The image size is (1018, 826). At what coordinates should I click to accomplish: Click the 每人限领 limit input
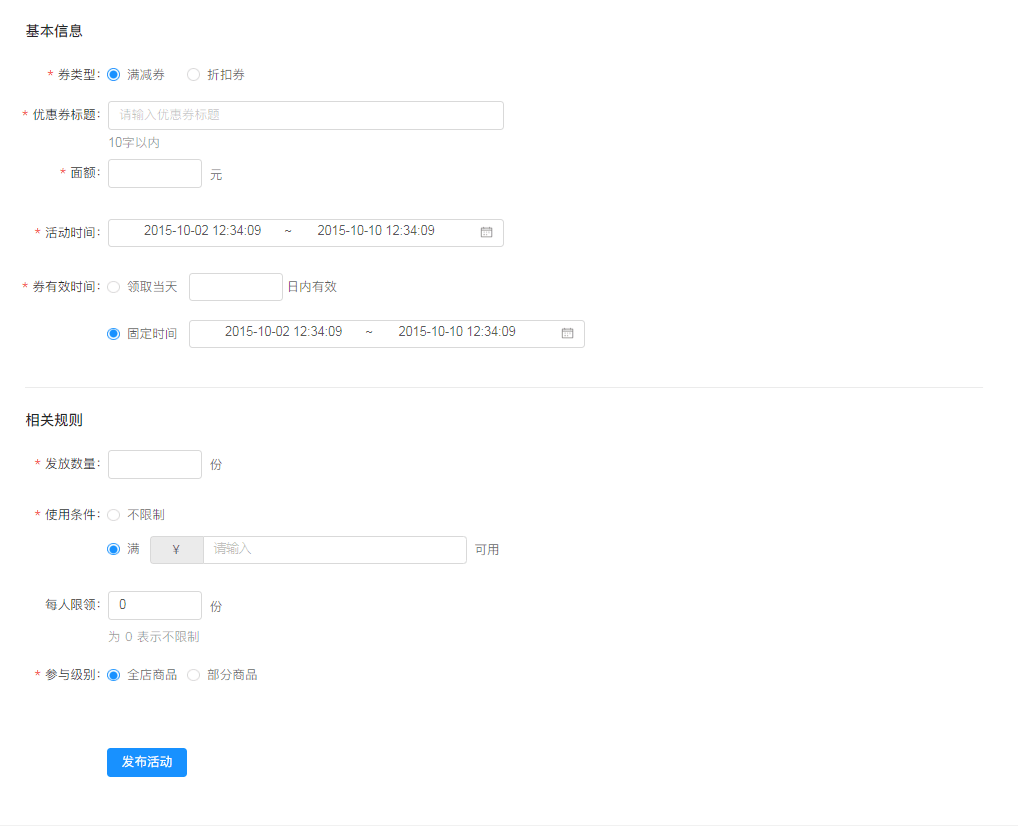(154, 605)
